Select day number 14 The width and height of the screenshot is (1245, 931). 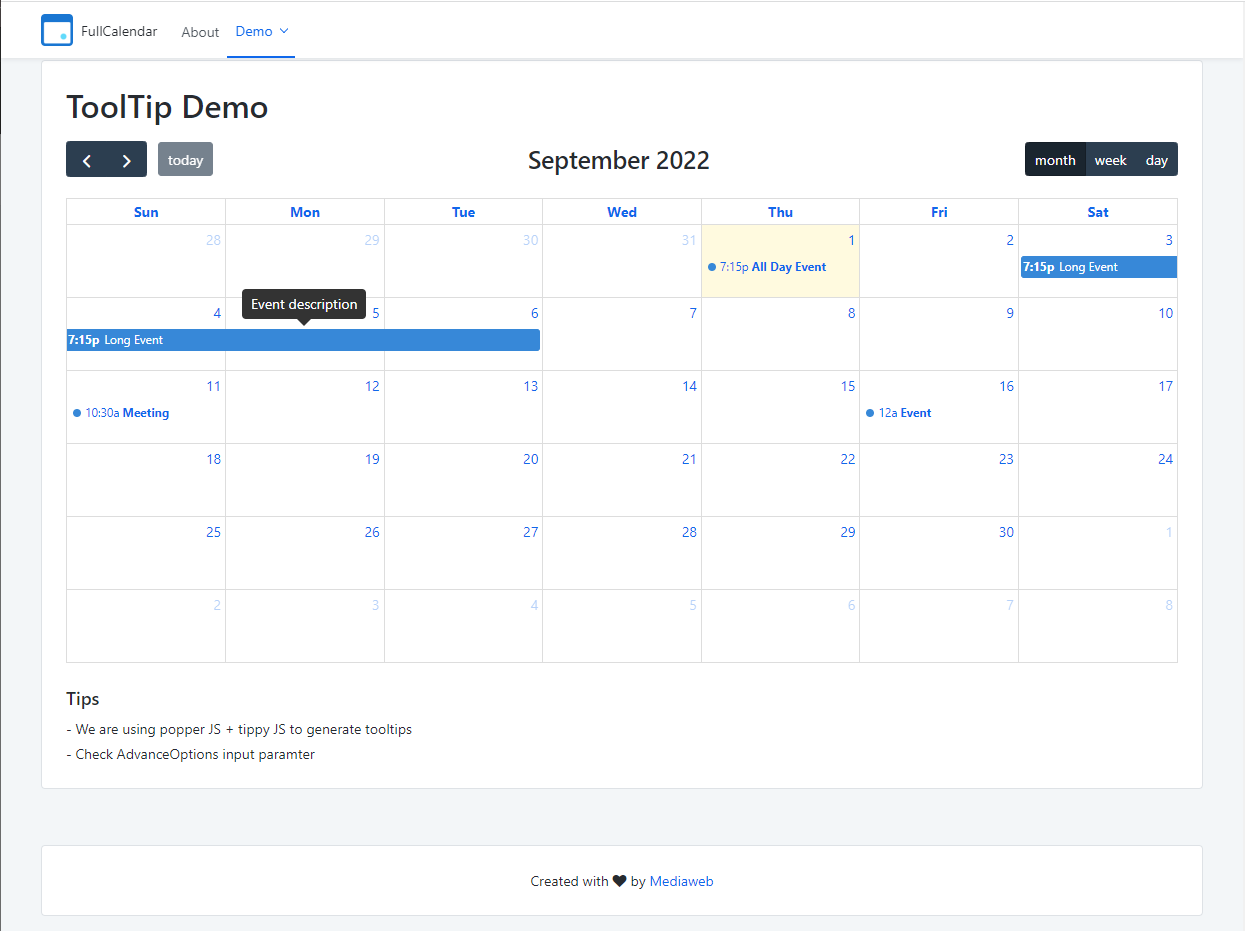click(x=689, y=386)
